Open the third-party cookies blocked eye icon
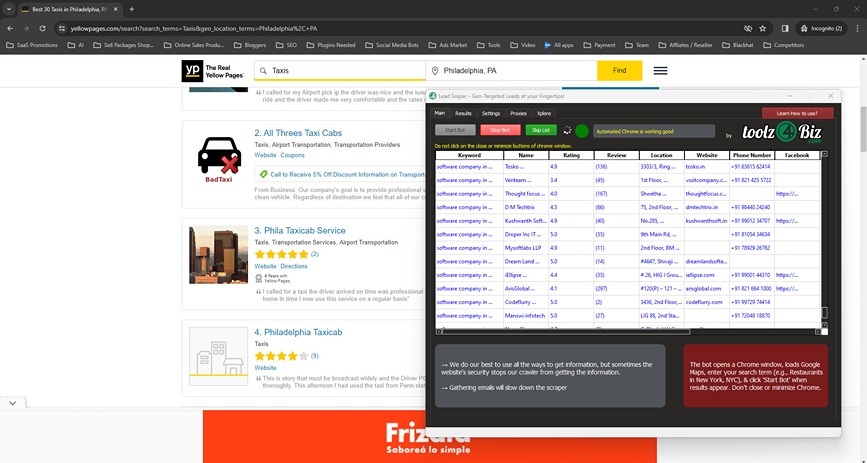867x463 pixels. pos(748,28)
